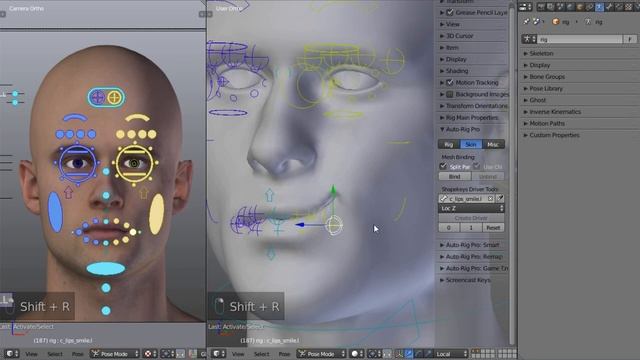Open right viewport pivot point icon
The image size is (640, 360).
pos(374,353)
